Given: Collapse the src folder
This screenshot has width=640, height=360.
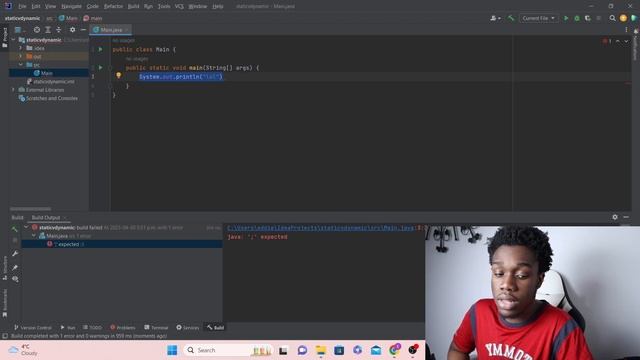Looking at the screenshot, I should coord(21,65).
